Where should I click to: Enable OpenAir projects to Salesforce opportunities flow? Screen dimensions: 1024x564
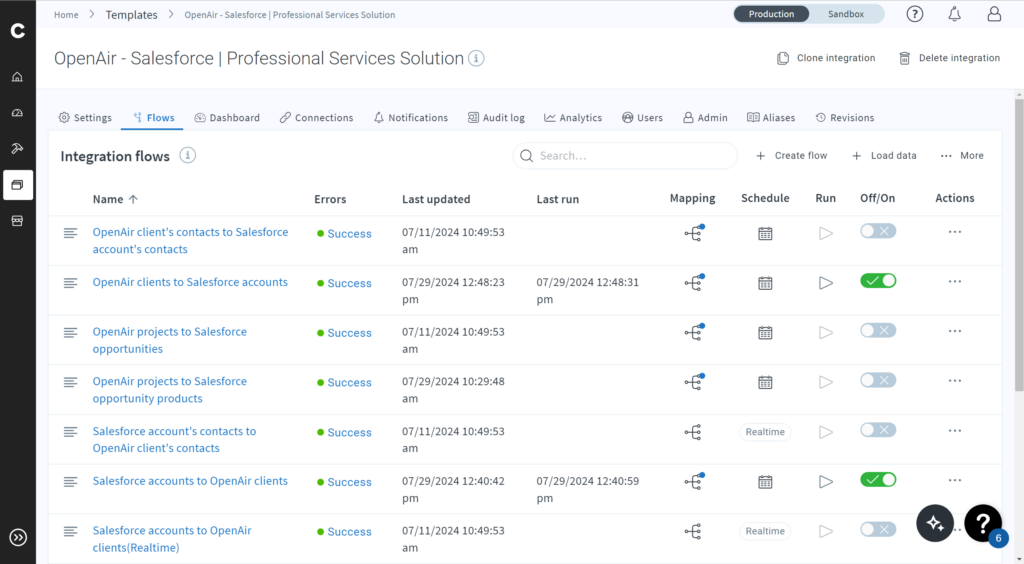coord(878,330)
